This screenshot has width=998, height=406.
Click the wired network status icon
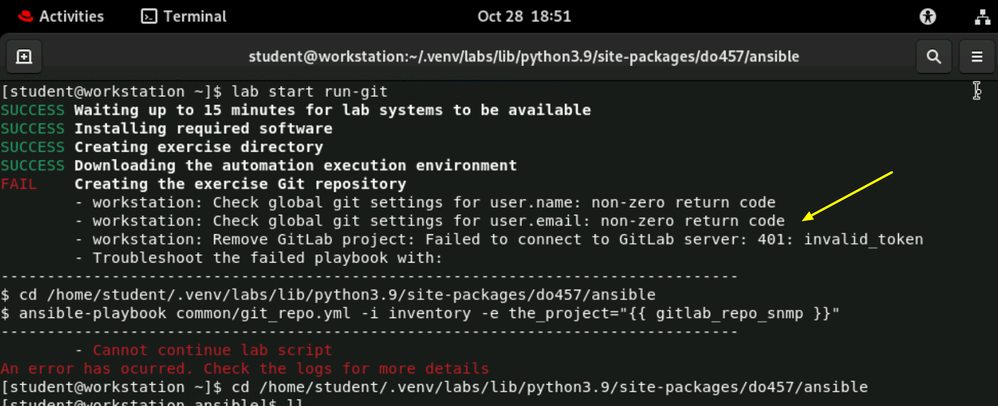click(x=980, y=16)
